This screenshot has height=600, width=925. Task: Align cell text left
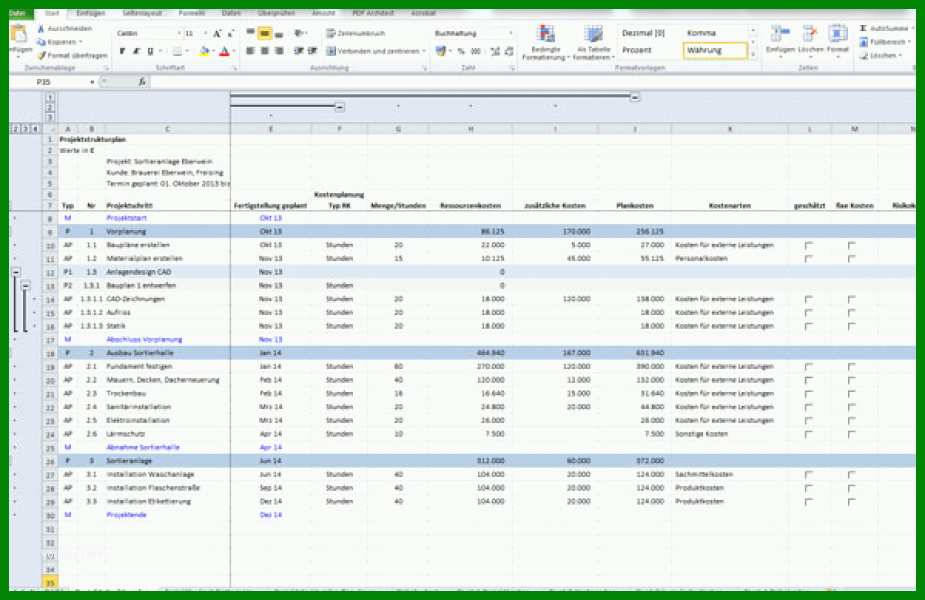251,51
